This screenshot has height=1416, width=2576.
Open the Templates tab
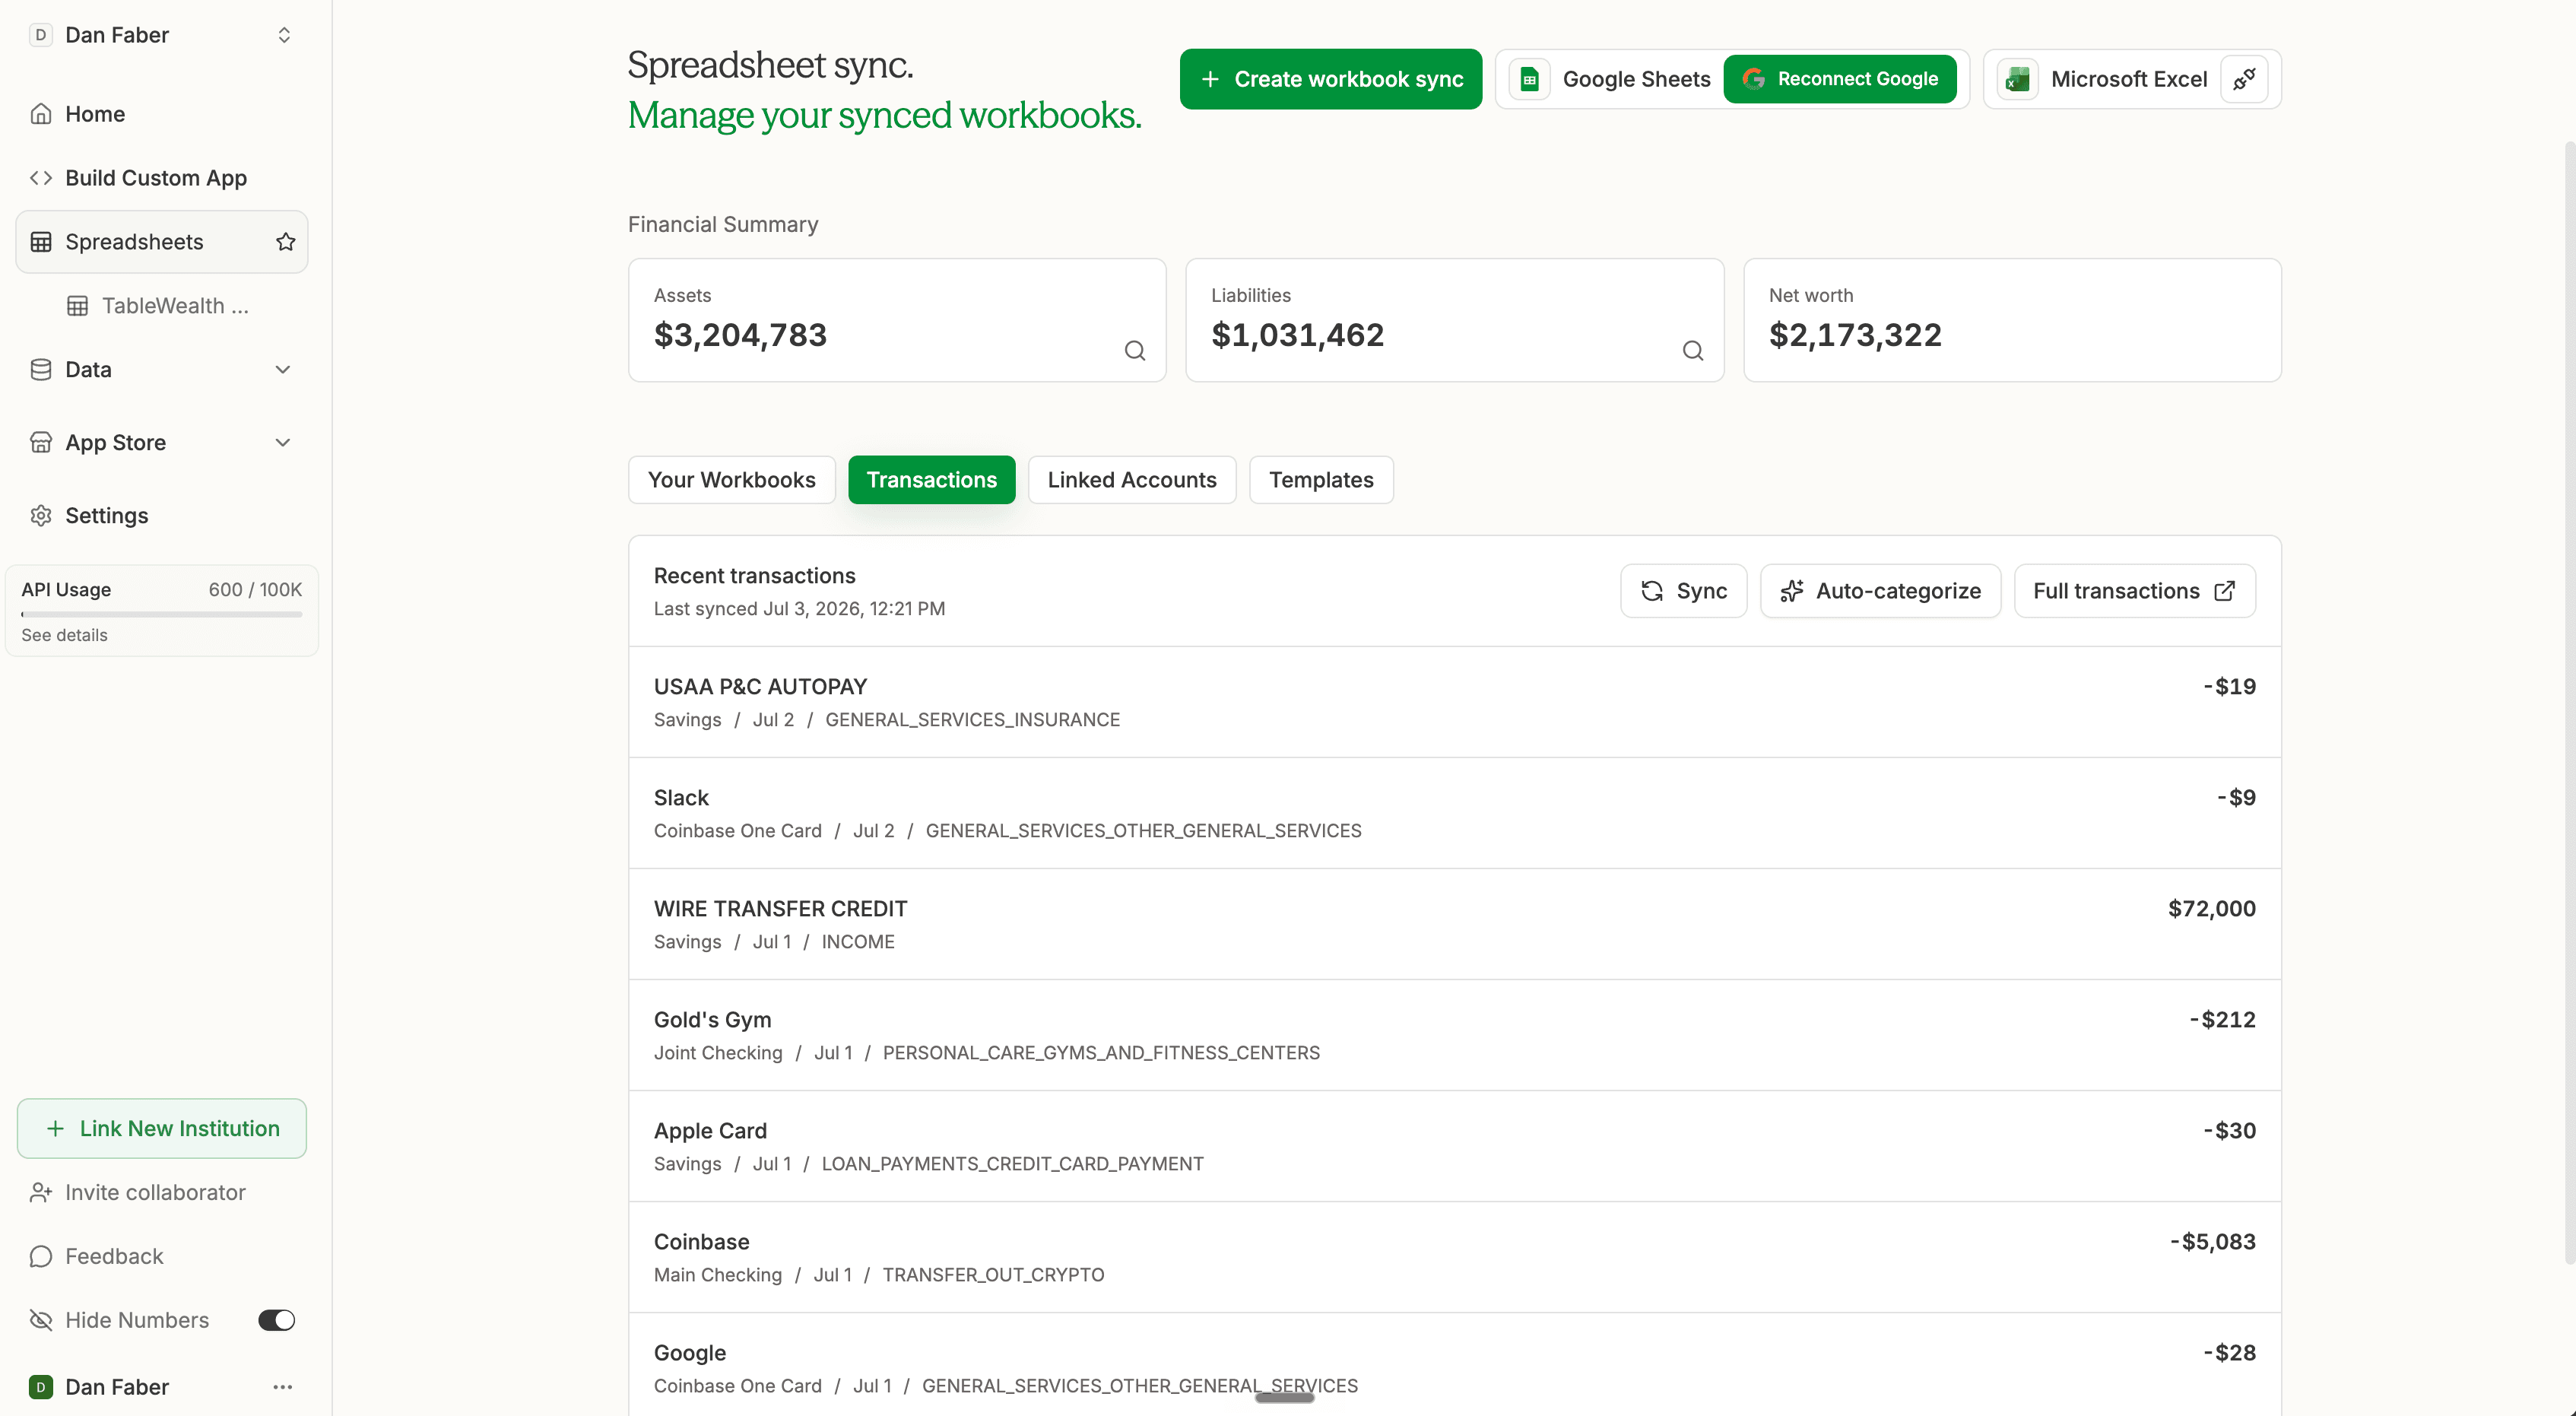click(x=1321, y=480)
